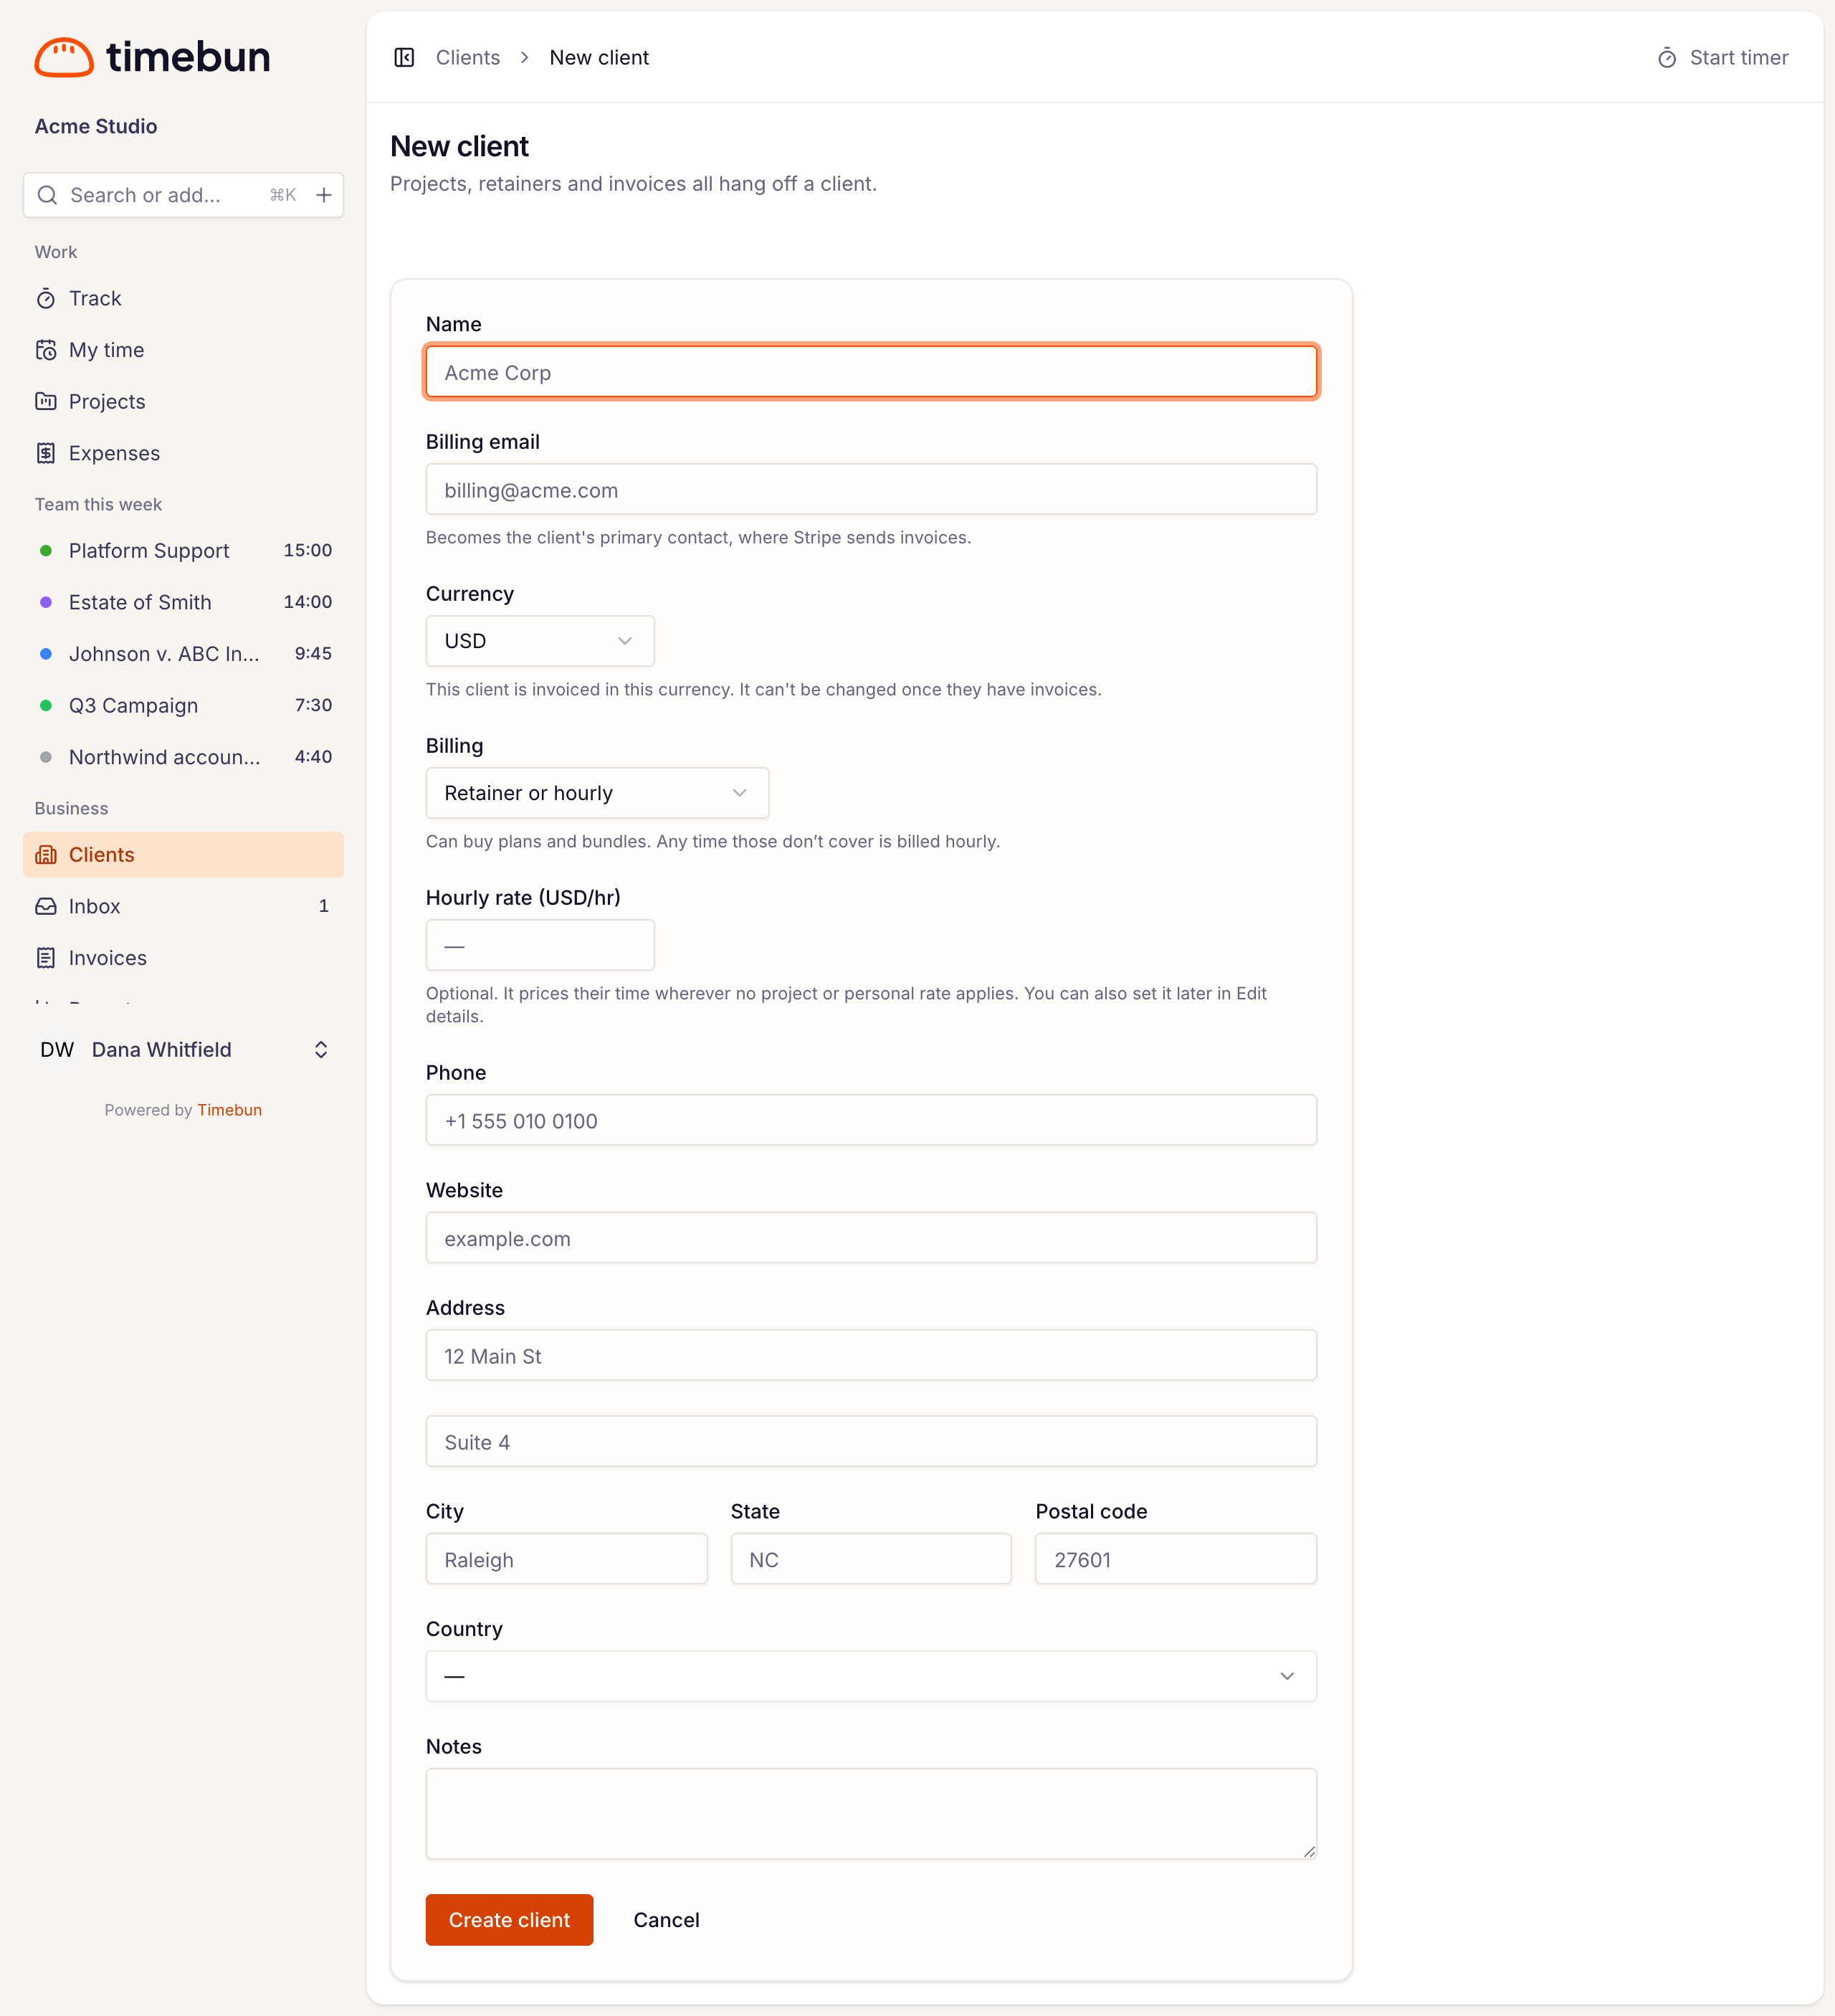This screenshot has height=2016, width=1835.
Task: Focus the Postal code field
Action: (1176, 1560)
